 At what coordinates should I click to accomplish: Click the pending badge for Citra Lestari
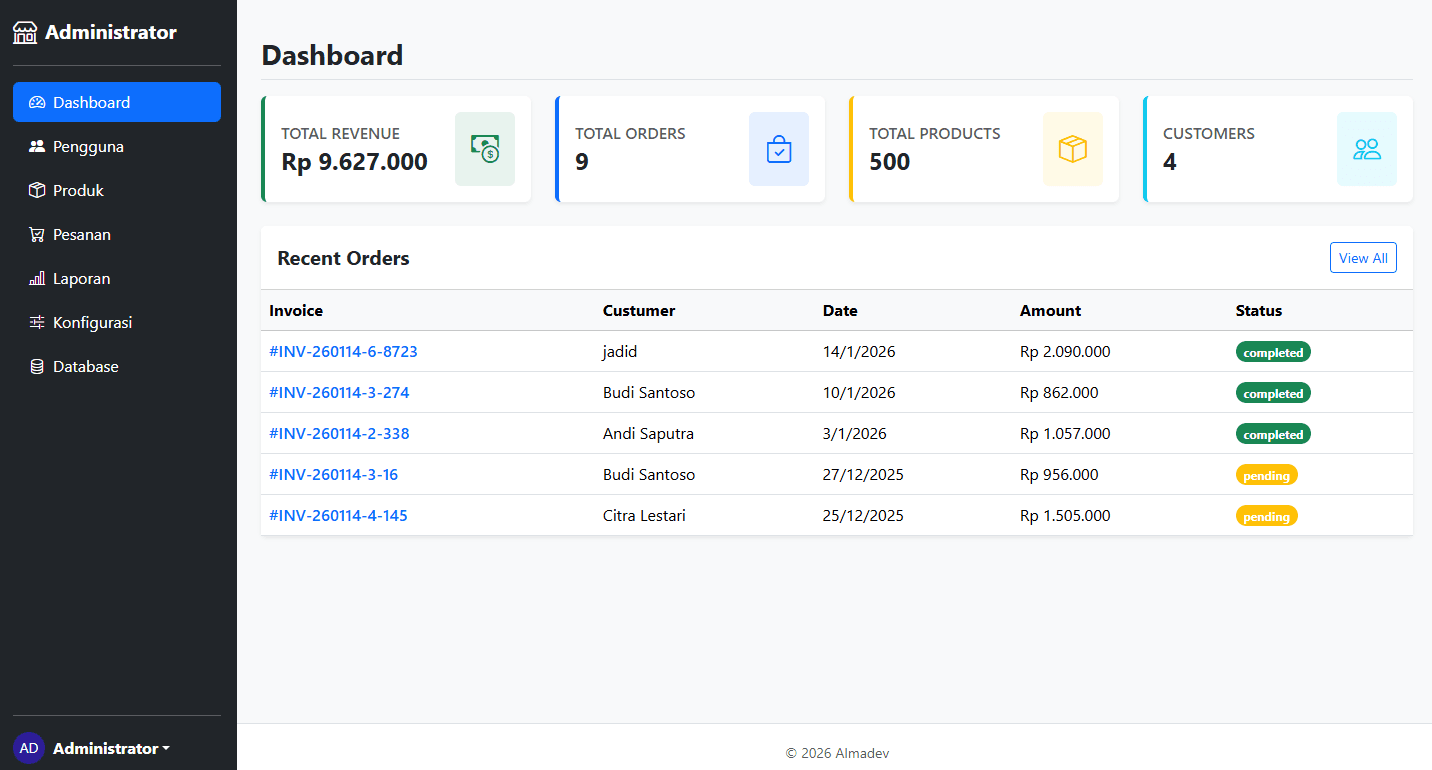coord(1266,516)
